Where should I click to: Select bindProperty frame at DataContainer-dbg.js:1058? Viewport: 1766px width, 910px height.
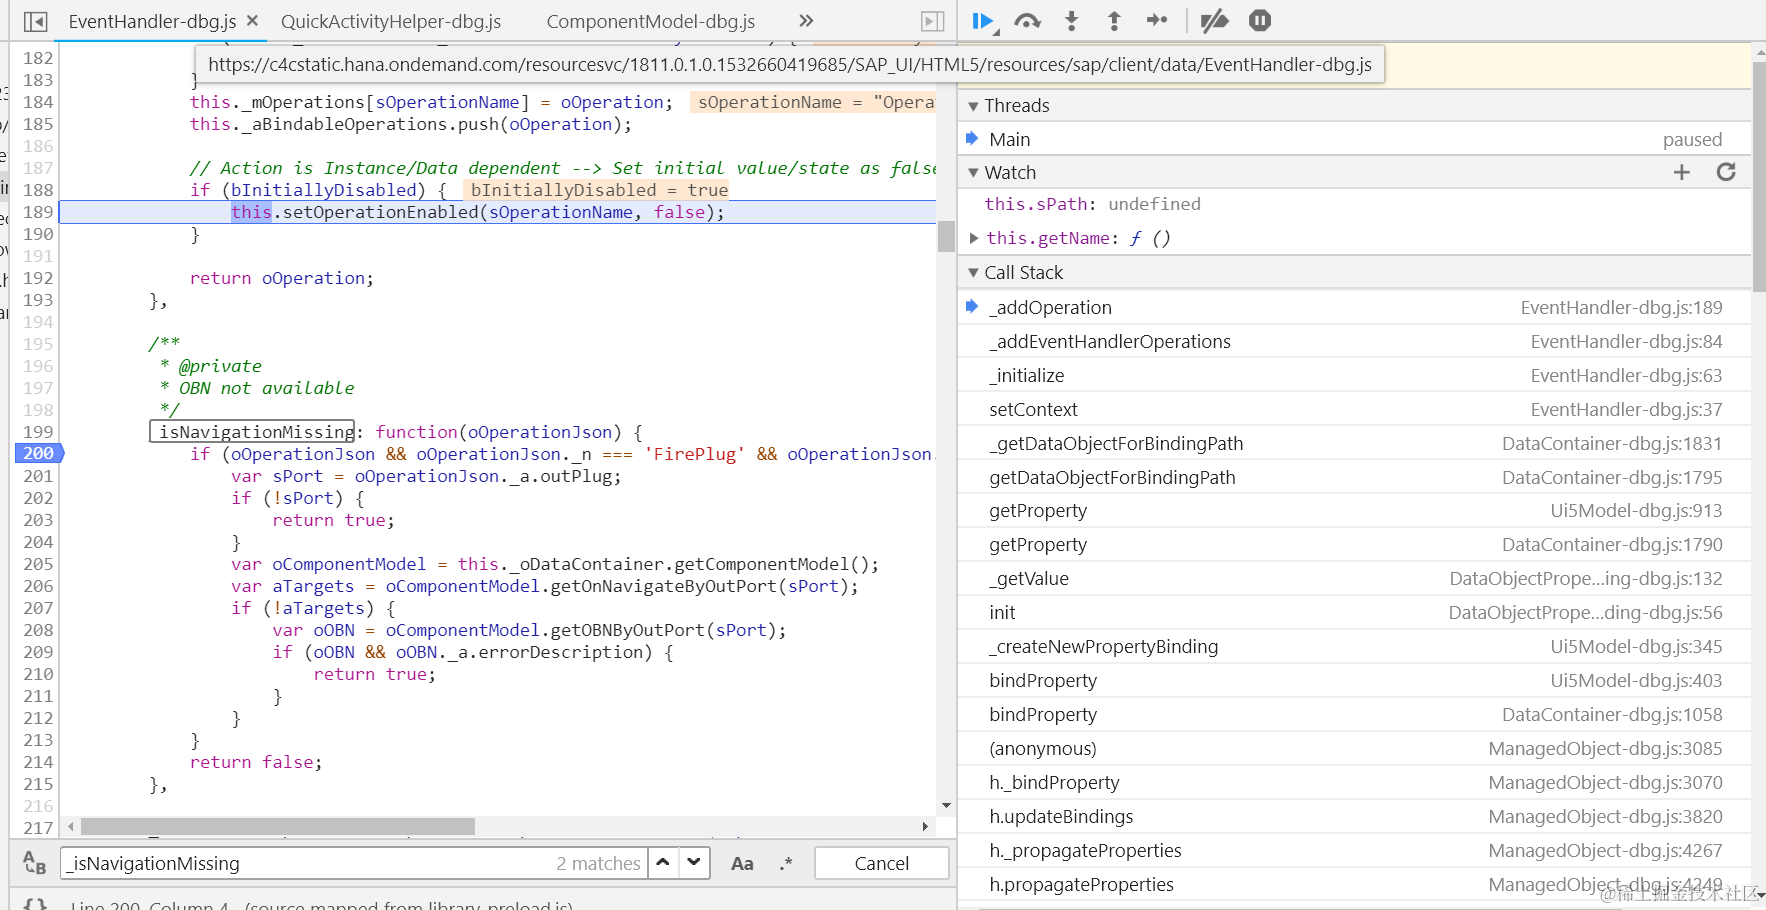pyautogui.click(x=1355, y=714)
